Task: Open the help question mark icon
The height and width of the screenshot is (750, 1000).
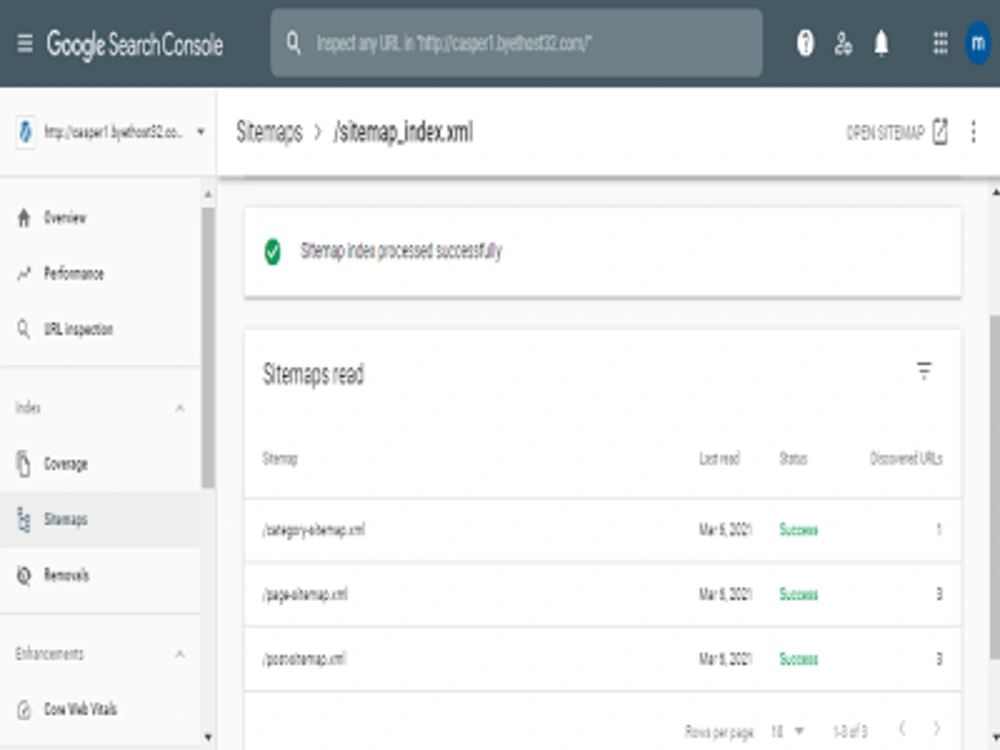Action: 805,43
